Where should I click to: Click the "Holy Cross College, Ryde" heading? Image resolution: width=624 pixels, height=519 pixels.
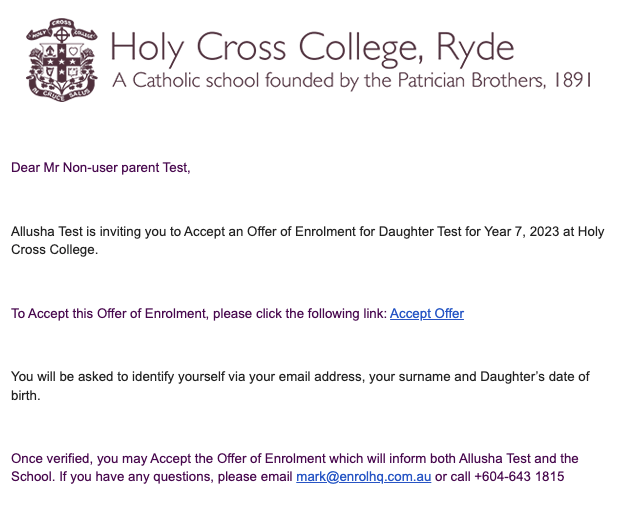[x=312, y=45]
